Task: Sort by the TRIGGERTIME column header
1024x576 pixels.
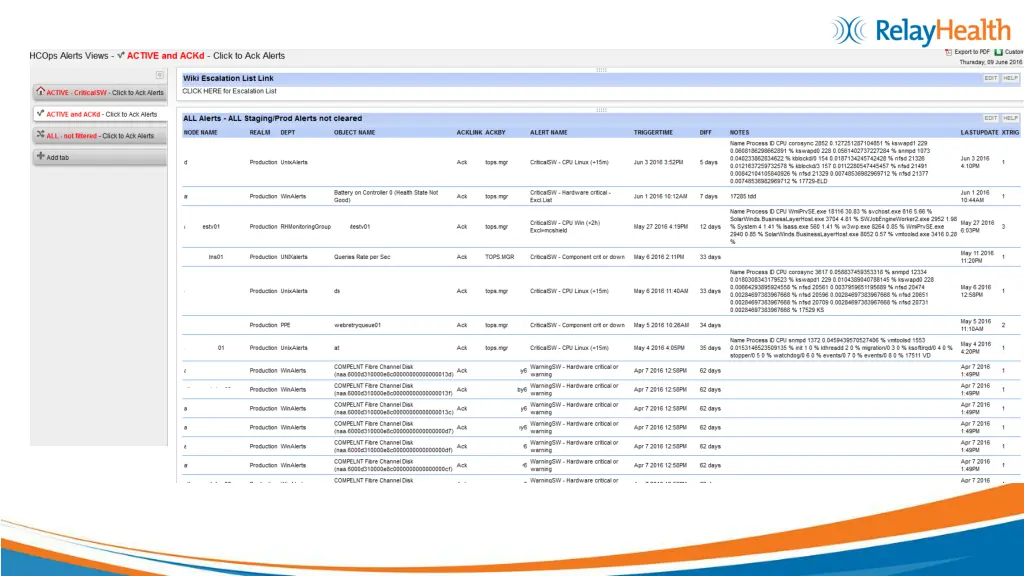Action: (x=653, y=133)
